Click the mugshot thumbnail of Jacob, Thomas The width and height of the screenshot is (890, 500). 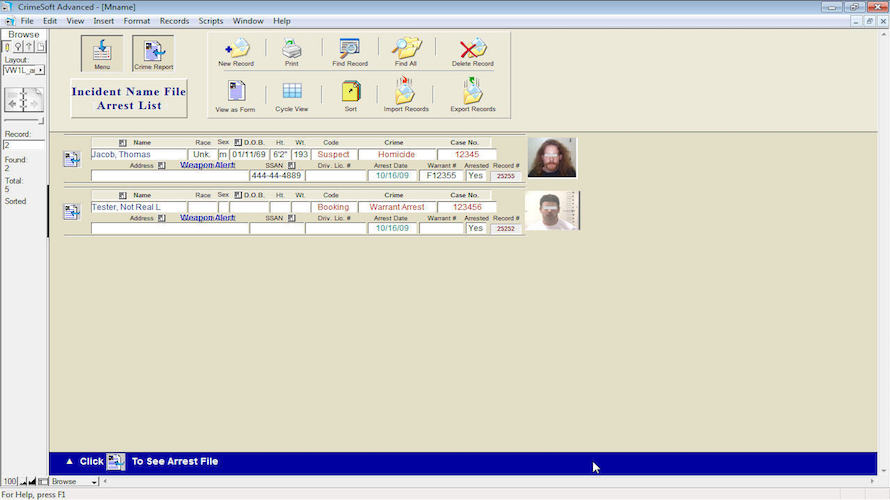[x=551, y=157]
